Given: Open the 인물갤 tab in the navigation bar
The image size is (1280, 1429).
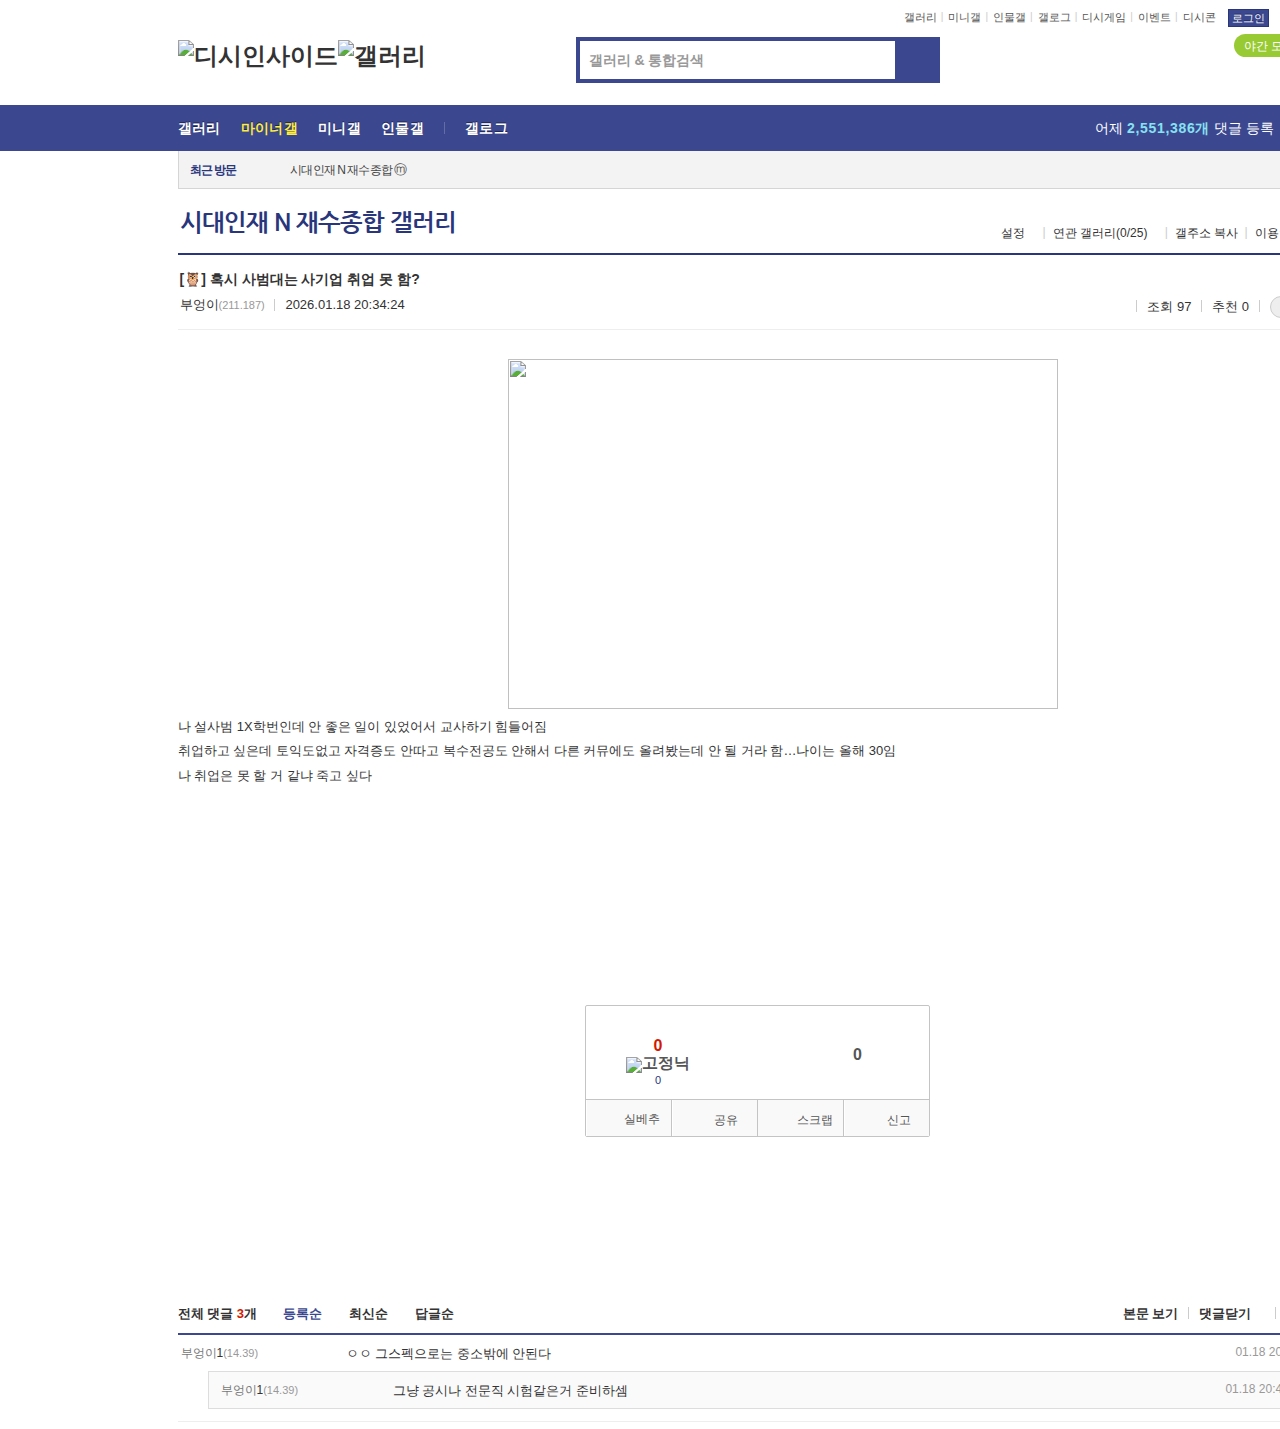Looking at the screenshot, I should [x=402, y=129].
